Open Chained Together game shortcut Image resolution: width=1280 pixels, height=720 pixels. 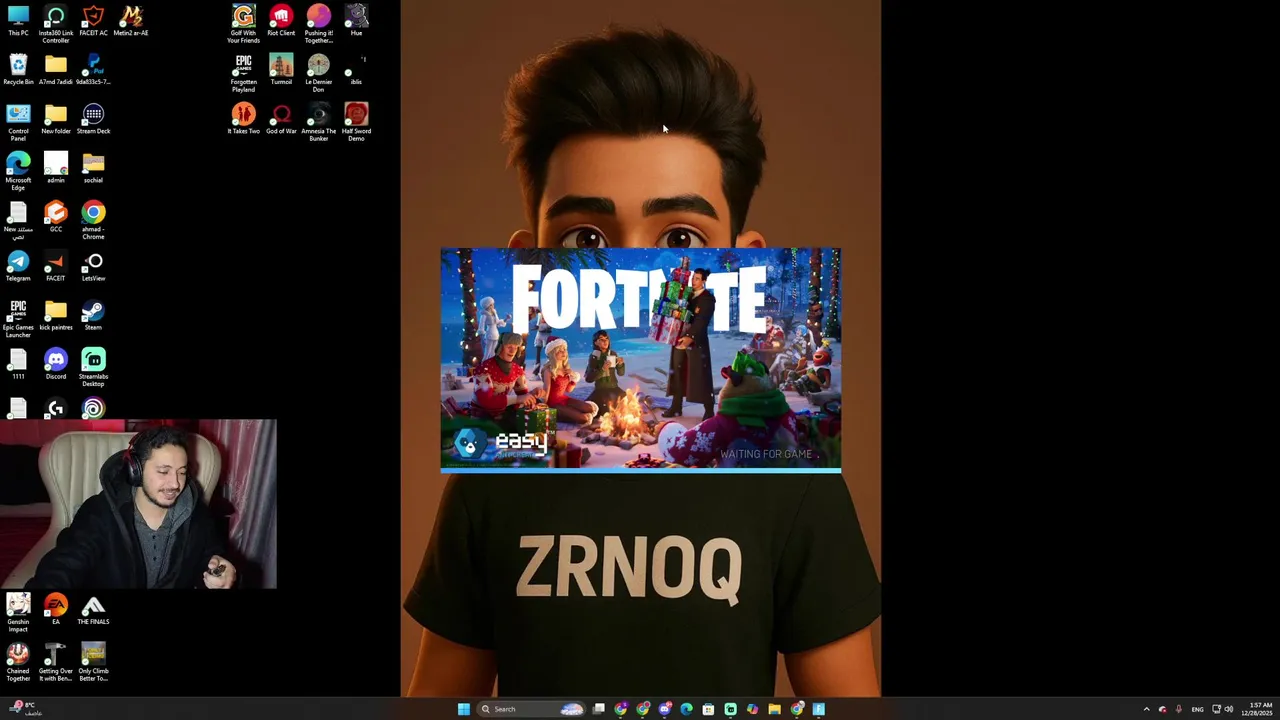pos(18,662)
